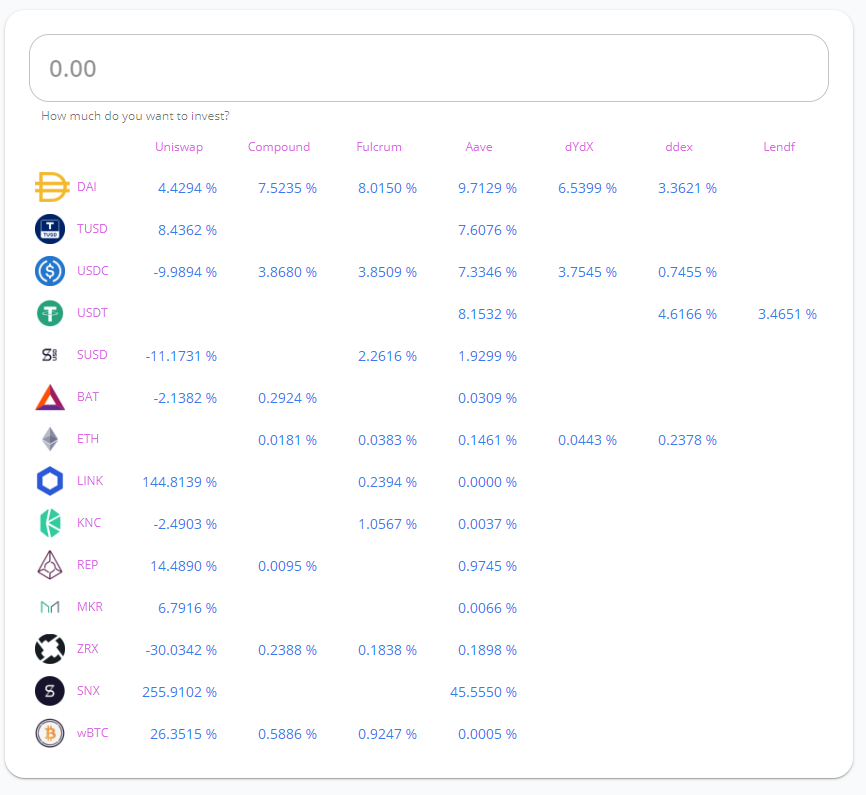The height and width of the screenshot is (795, 866).
Task: Select the Fulcrum column header
Action: tap(379, 147)
